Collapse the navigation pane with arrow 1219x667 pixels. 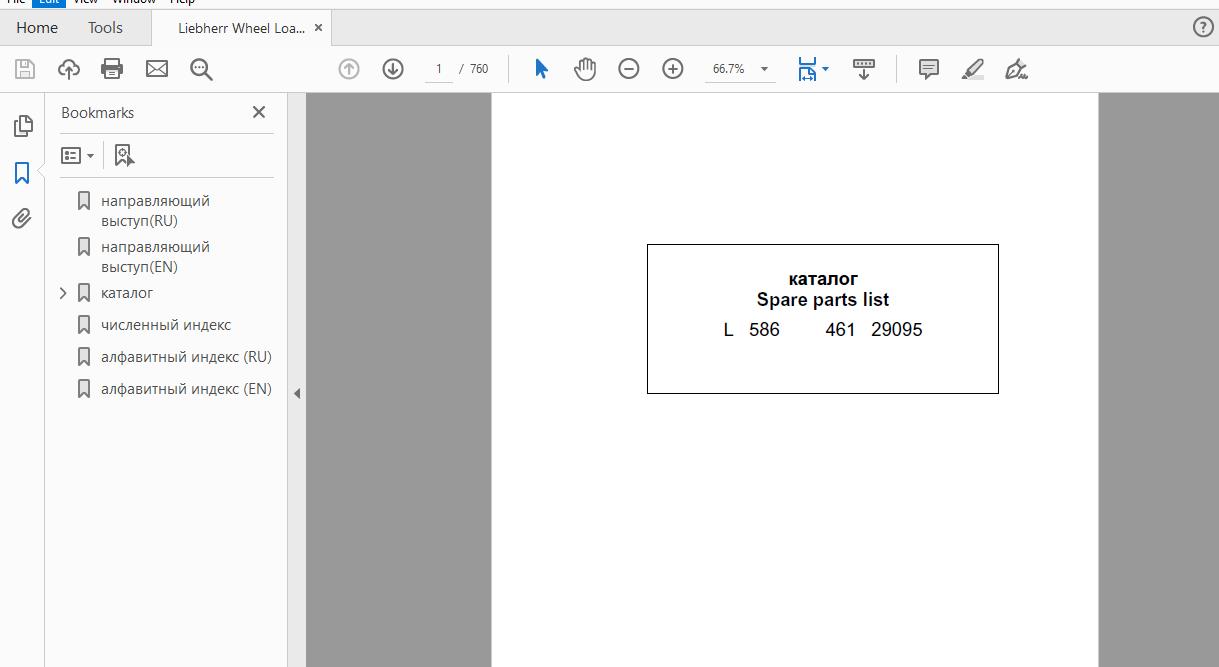(297, 393)
